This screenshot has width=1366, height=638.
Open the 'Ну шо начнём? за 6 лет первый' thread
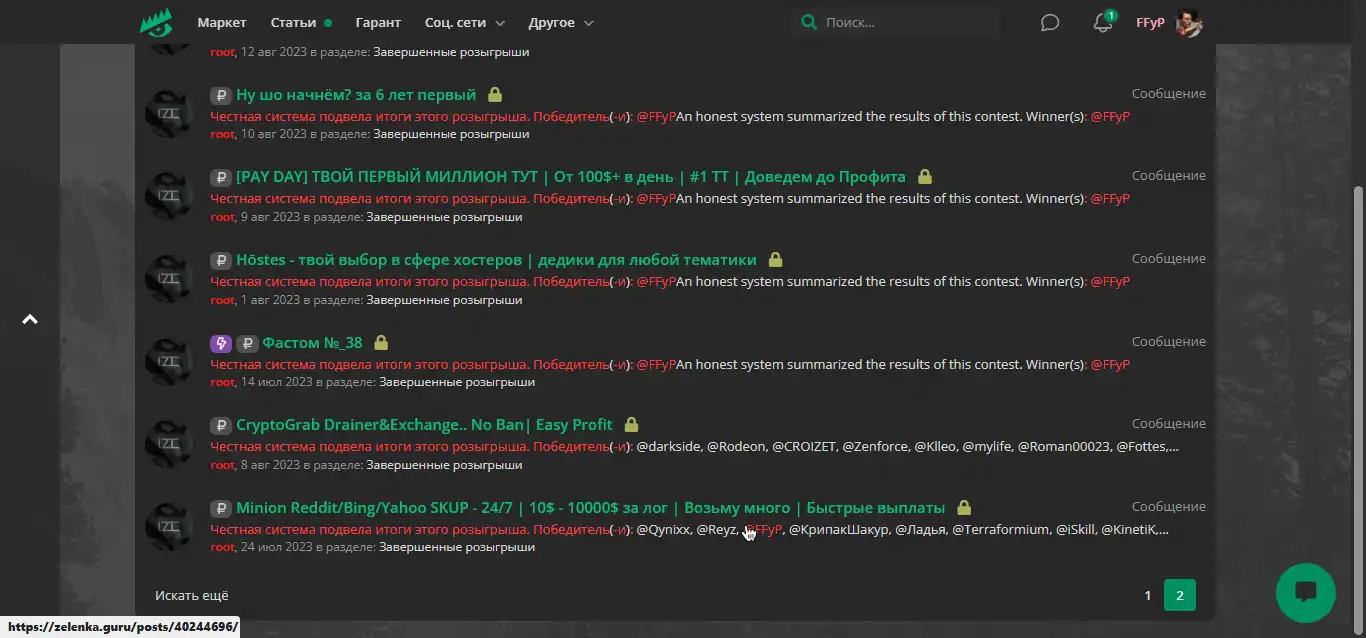click(x=356, y=95)
